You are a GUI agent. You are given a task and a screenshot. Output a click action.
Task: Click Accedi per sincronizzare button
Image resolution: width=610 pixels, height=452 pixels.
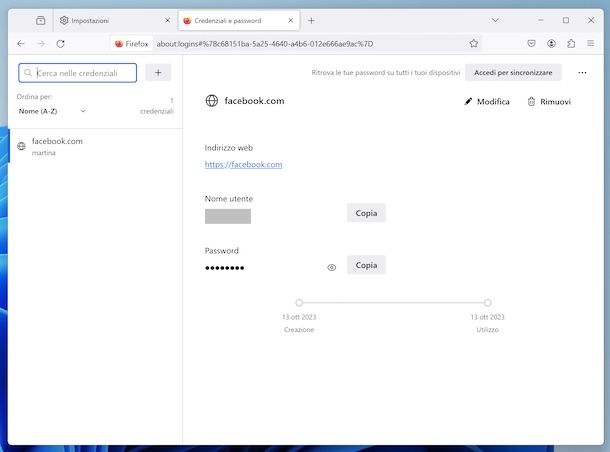click(x=513, y=73)
